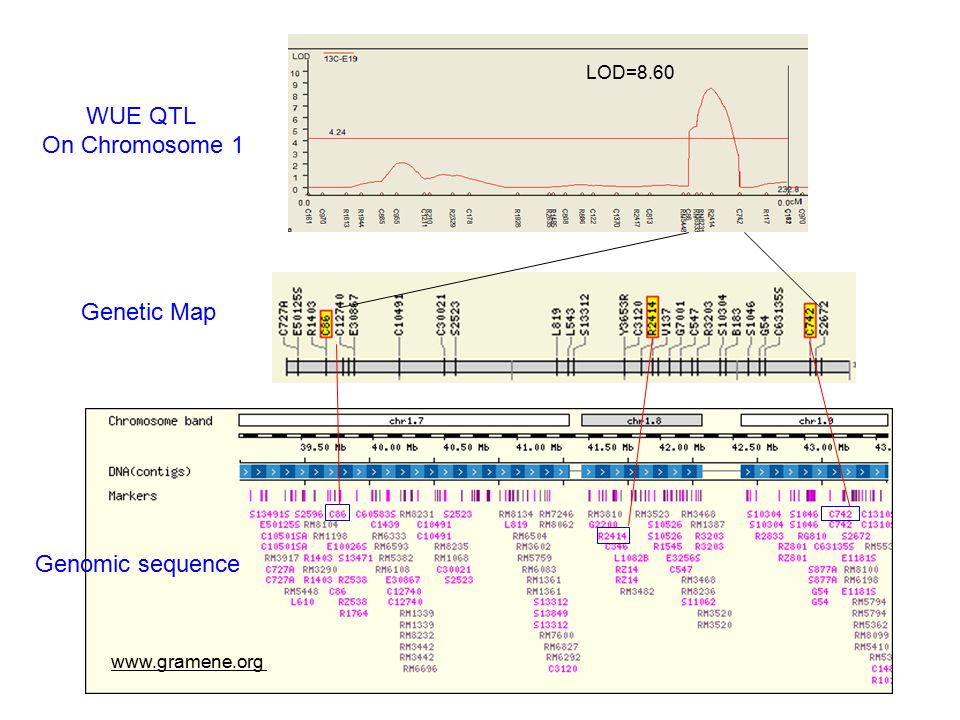The height and width of the screenshot is (720, 960).
Task: Click marker RM8062 in genomic sequence
Action: coord(556,525)
